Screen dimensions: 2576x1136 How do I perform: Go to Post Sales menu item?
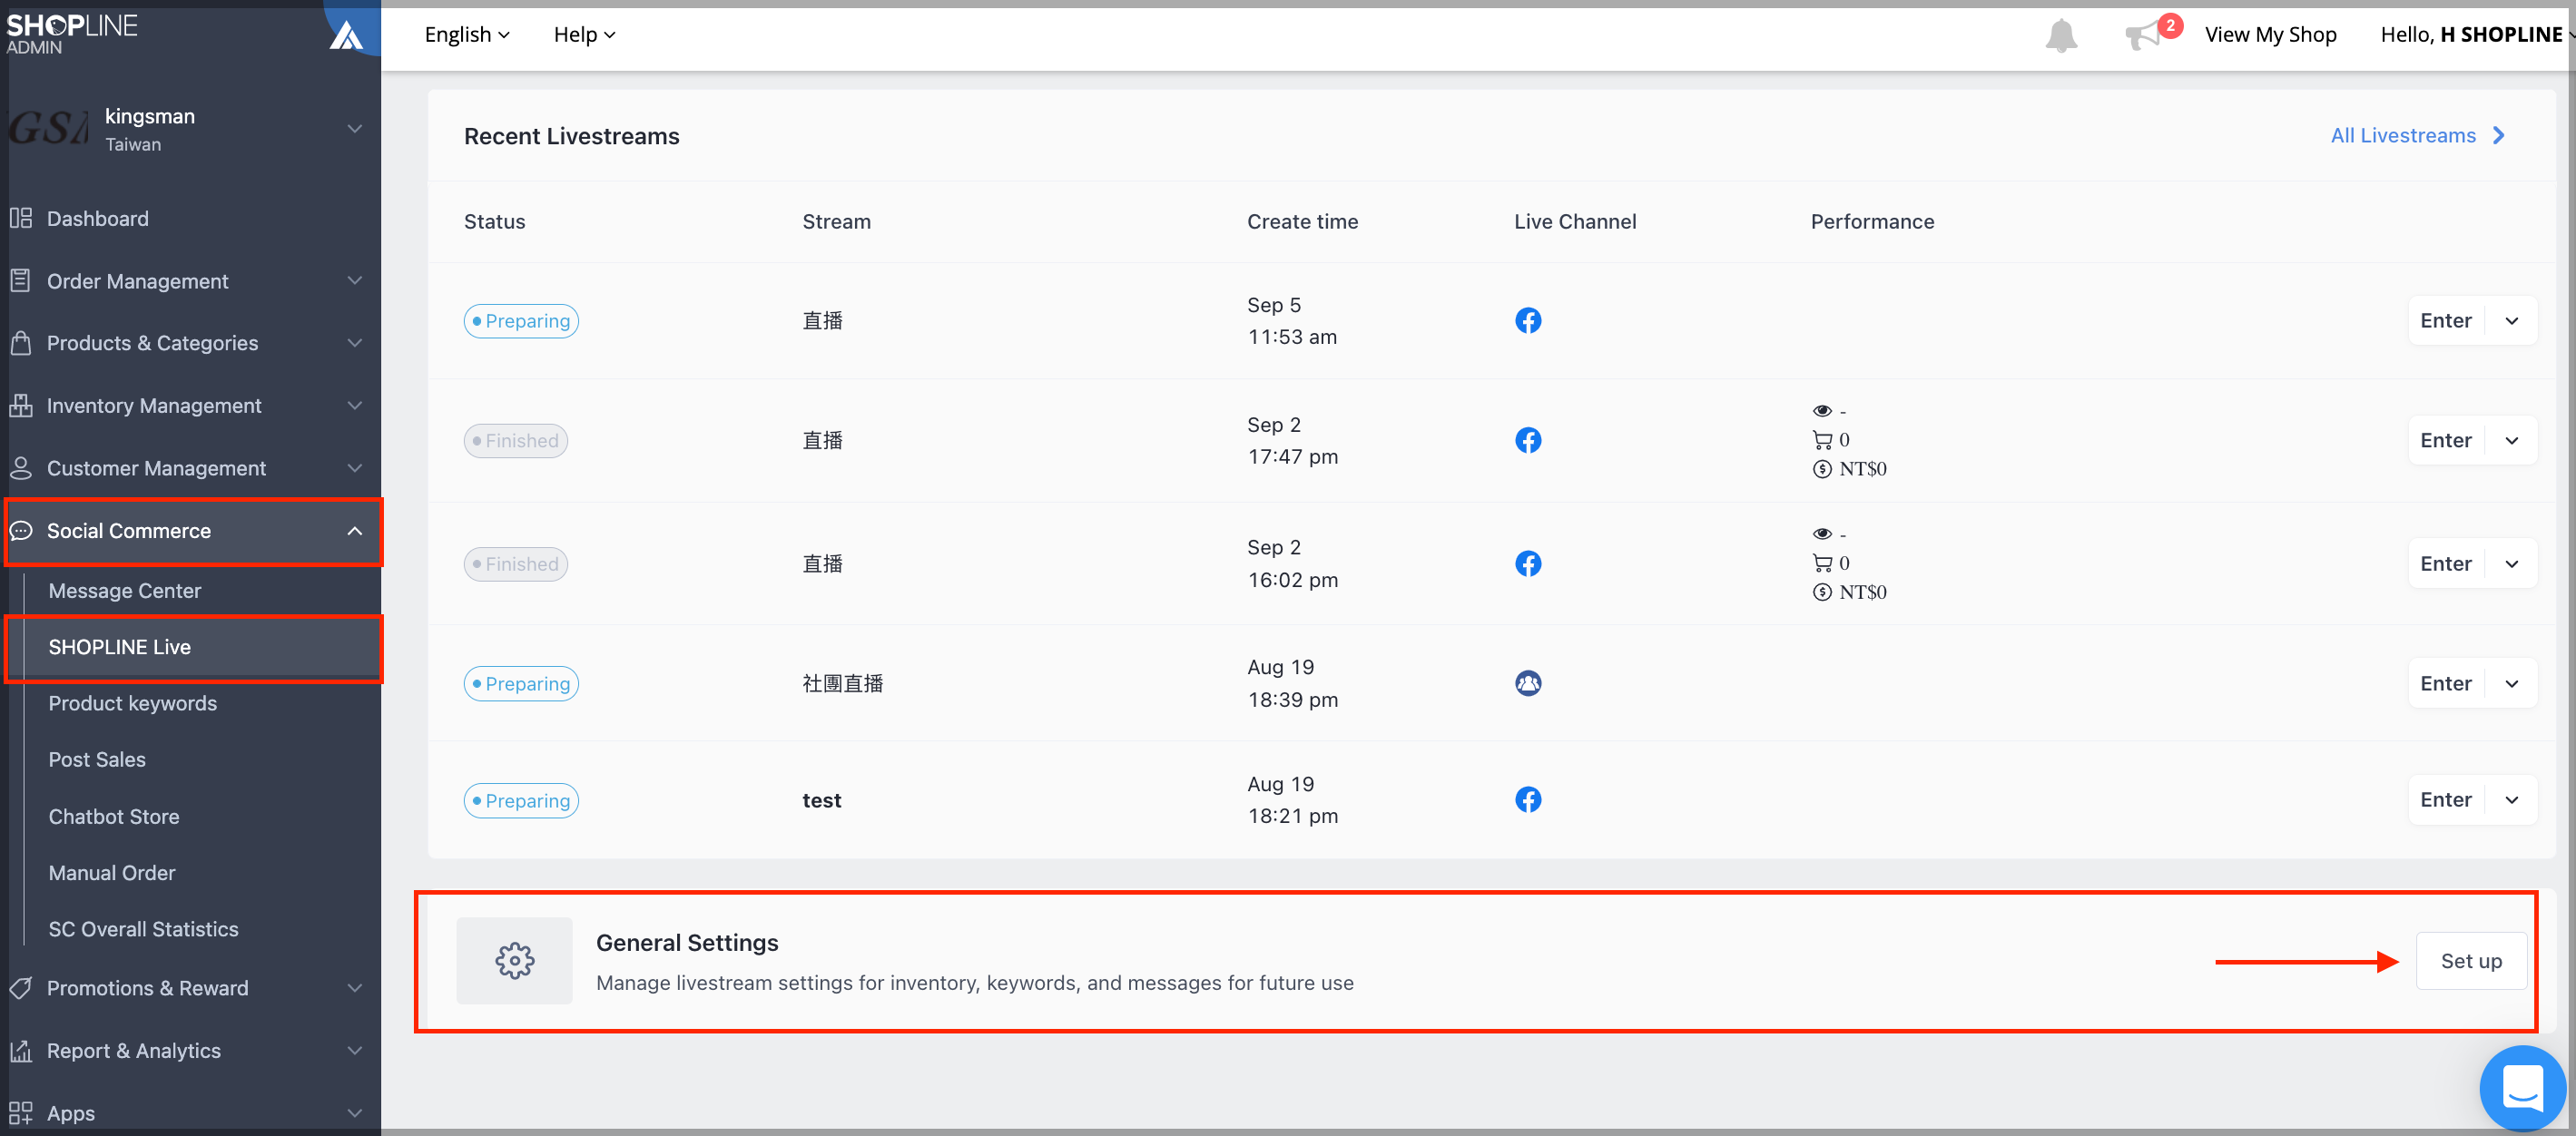coord(97,760)
